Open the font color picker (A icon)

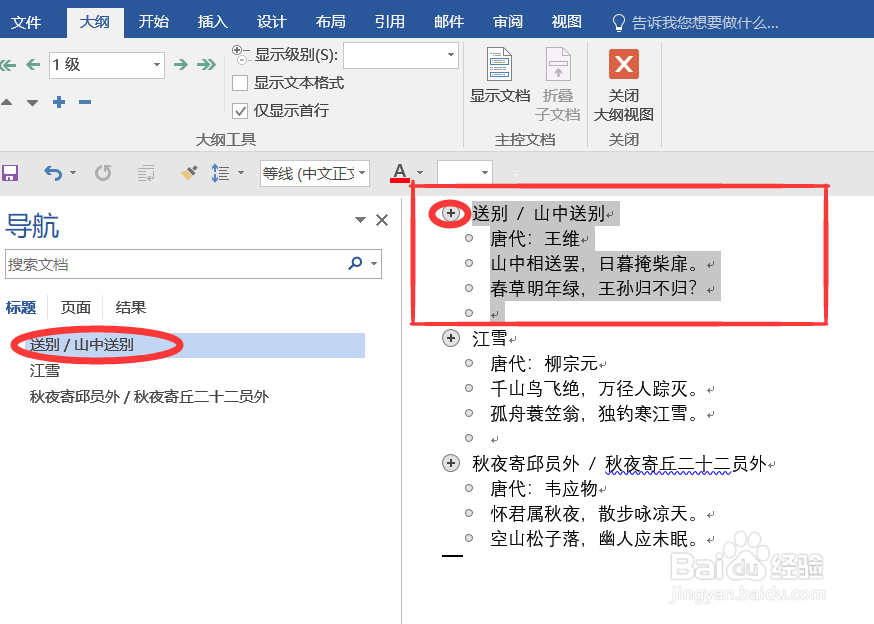pos(398,172)
